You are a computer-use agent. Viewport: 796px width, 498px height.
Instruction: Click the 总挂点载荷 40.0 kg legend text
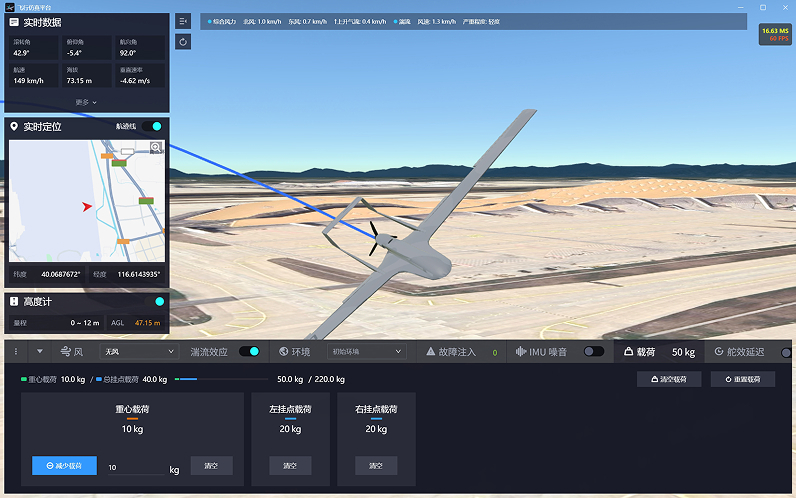pyautogui.click(x=131, y=379)
